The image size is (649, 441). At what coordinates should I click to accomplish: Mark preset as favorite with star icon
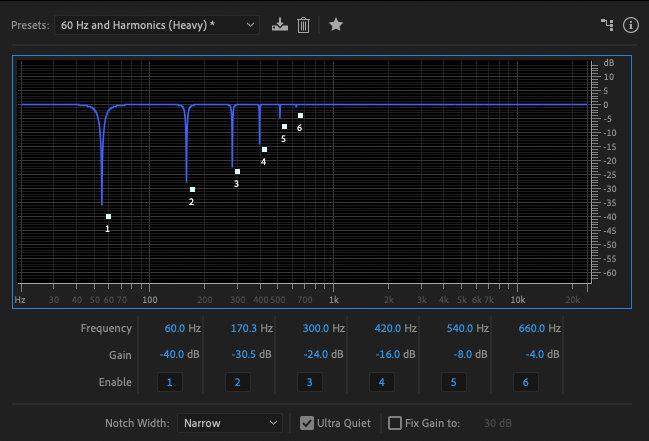click(x=336, y=24)
